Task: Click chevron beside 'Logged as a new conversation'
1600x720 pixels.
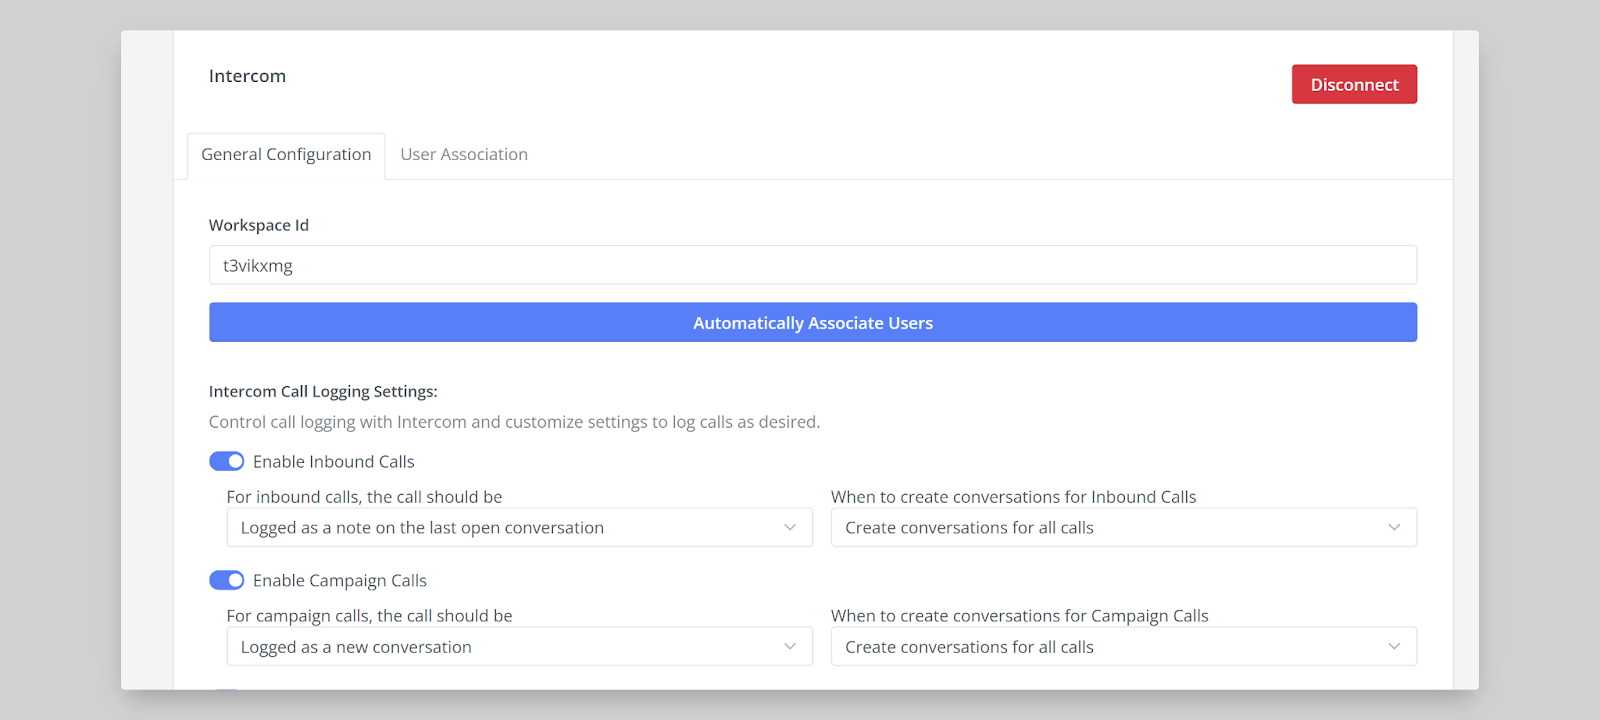Action: pyautogui.click(x=790, y=647)
